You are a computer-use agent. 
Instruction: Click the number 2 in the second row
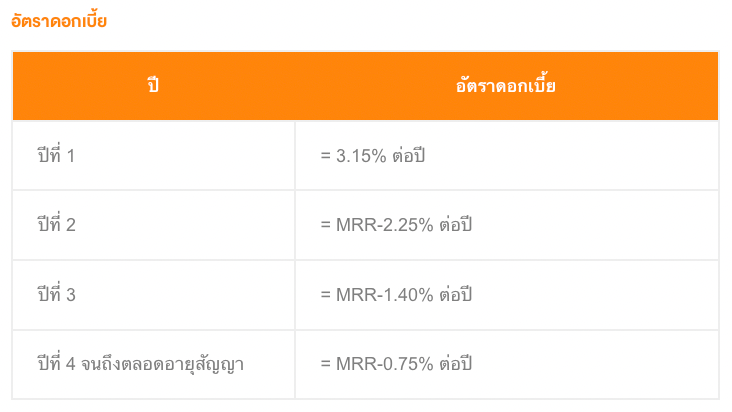(x=71, y=225)
